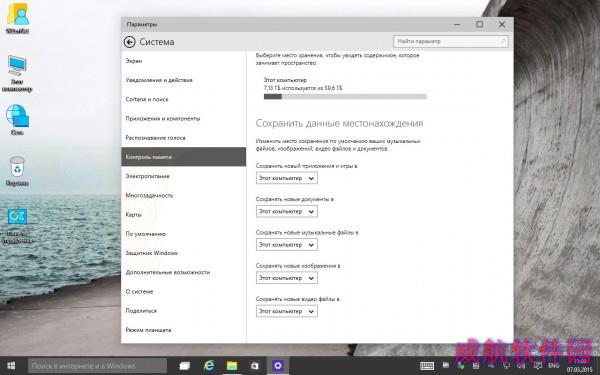Click the taskbar web and Windows search box

(x=98, y=366)
